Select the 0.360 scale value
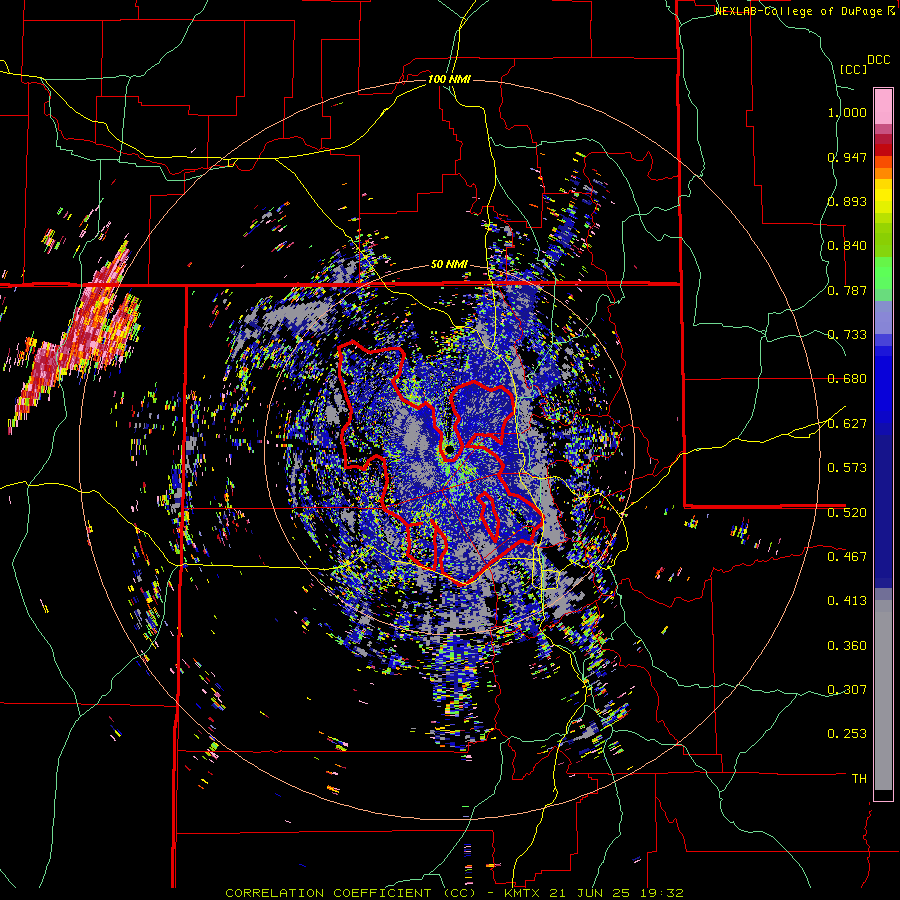Screen dimensions: 900x900 [847, 646]
